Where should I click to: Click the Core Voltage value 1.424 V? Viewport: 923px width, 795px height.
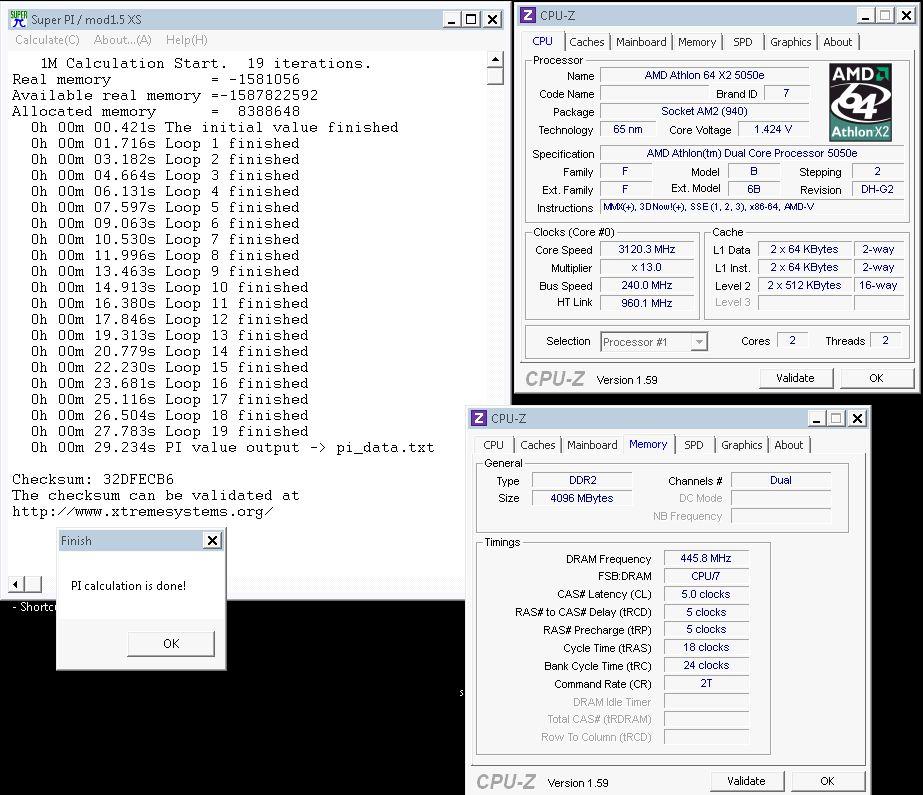click(x=773, y=129)
